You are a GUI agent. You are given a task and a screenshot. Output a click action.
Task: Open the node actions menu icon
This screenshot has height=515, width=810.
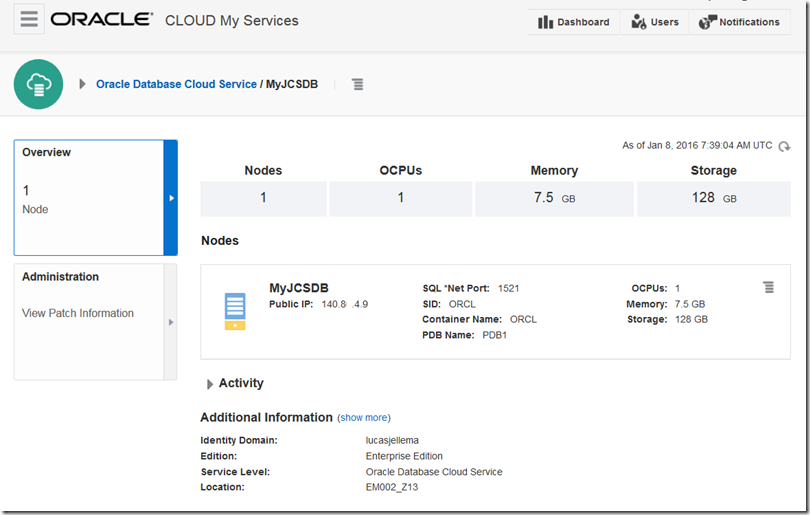pyautogui.click(x=768, y=288)
